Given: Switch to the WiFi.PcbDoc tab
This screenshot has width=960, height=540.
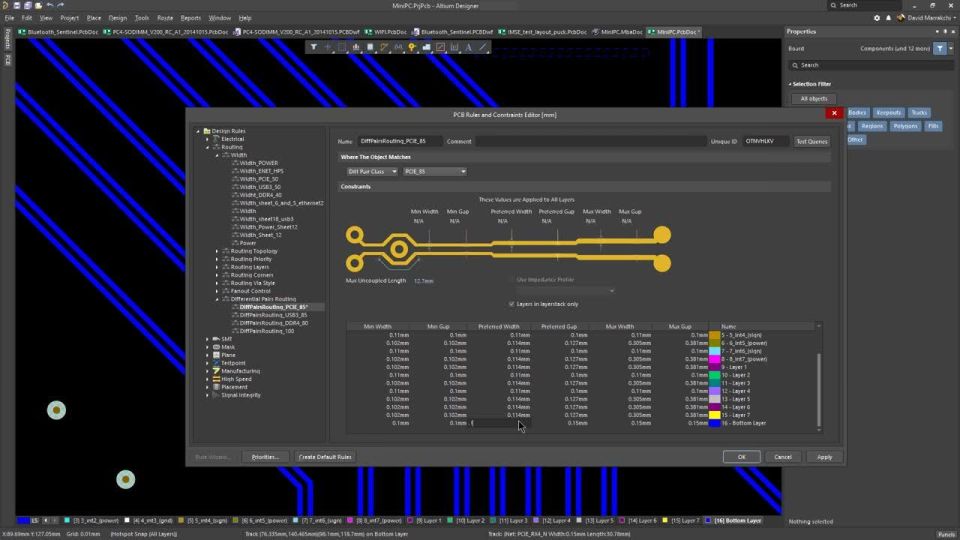Looking at the screenshot, I should click(x=386, y=32).
